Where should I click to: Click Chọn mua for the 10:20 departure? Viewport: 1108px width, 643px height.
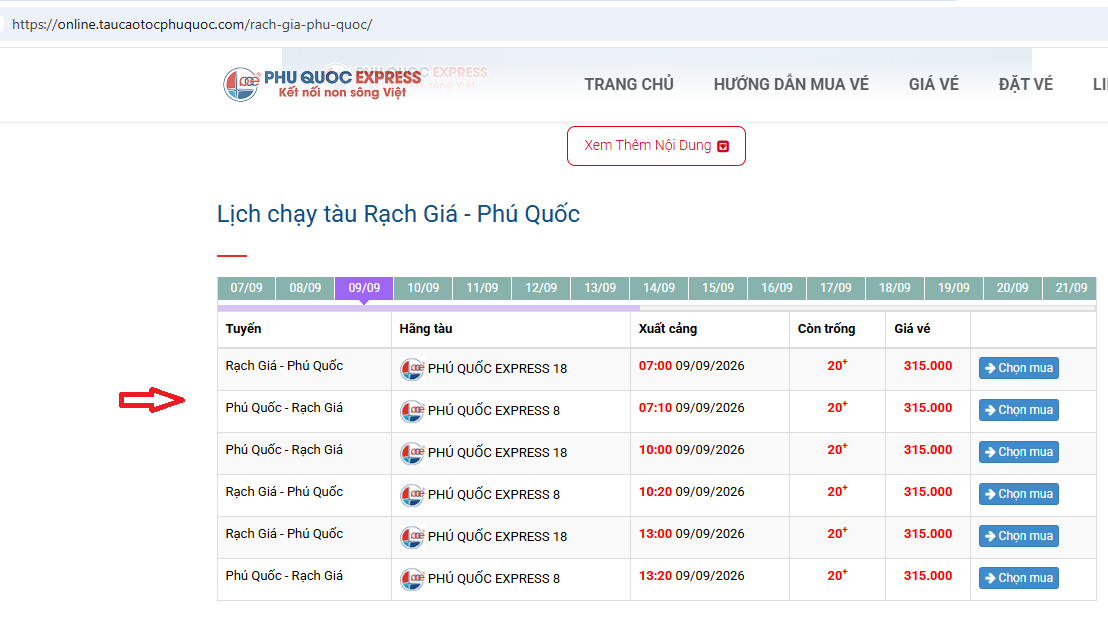pyautogui.click(x=1018, y=494)
